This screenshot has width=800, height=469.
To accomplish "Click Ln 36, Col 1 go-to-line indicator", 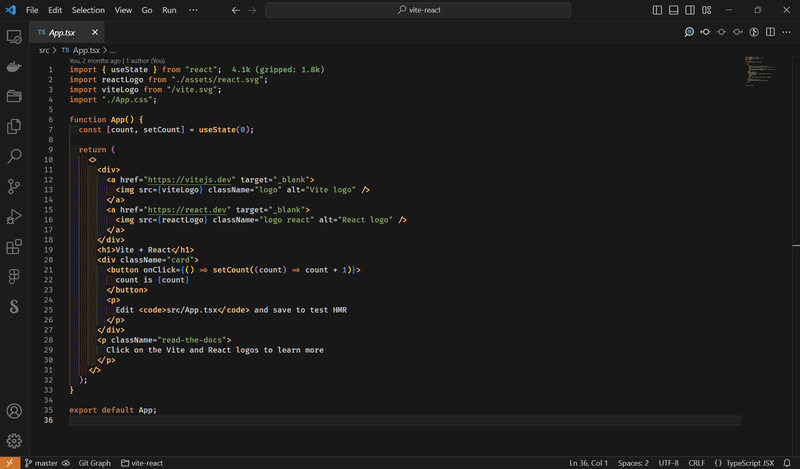I will (x=588, y=463).
